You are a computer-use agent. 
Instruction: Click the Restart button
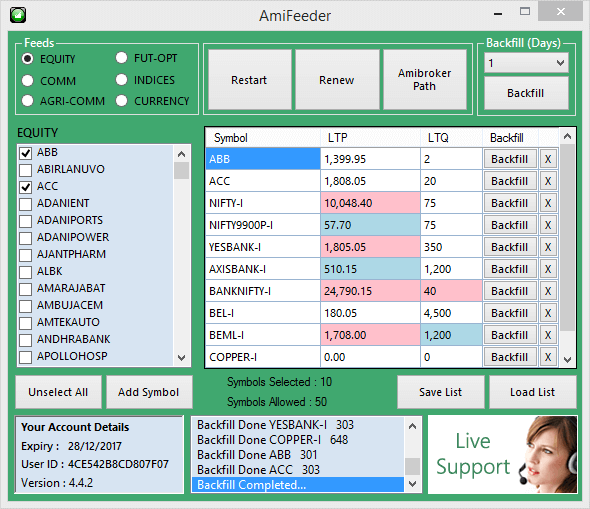249,80
